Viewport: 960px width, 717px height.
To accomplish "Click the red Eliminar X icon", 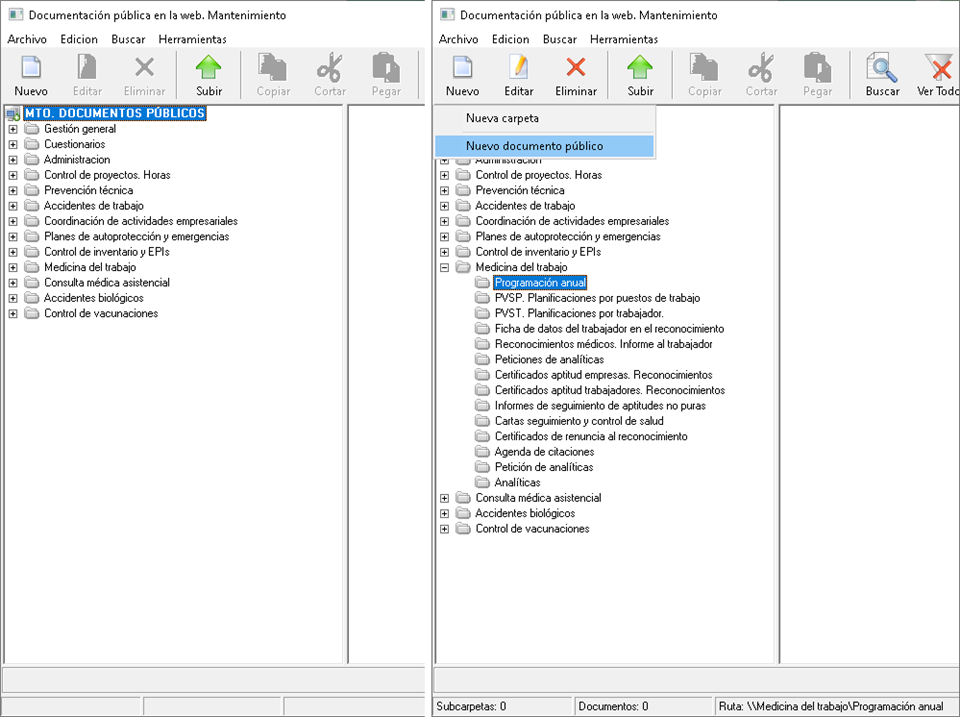I will 576,69.
